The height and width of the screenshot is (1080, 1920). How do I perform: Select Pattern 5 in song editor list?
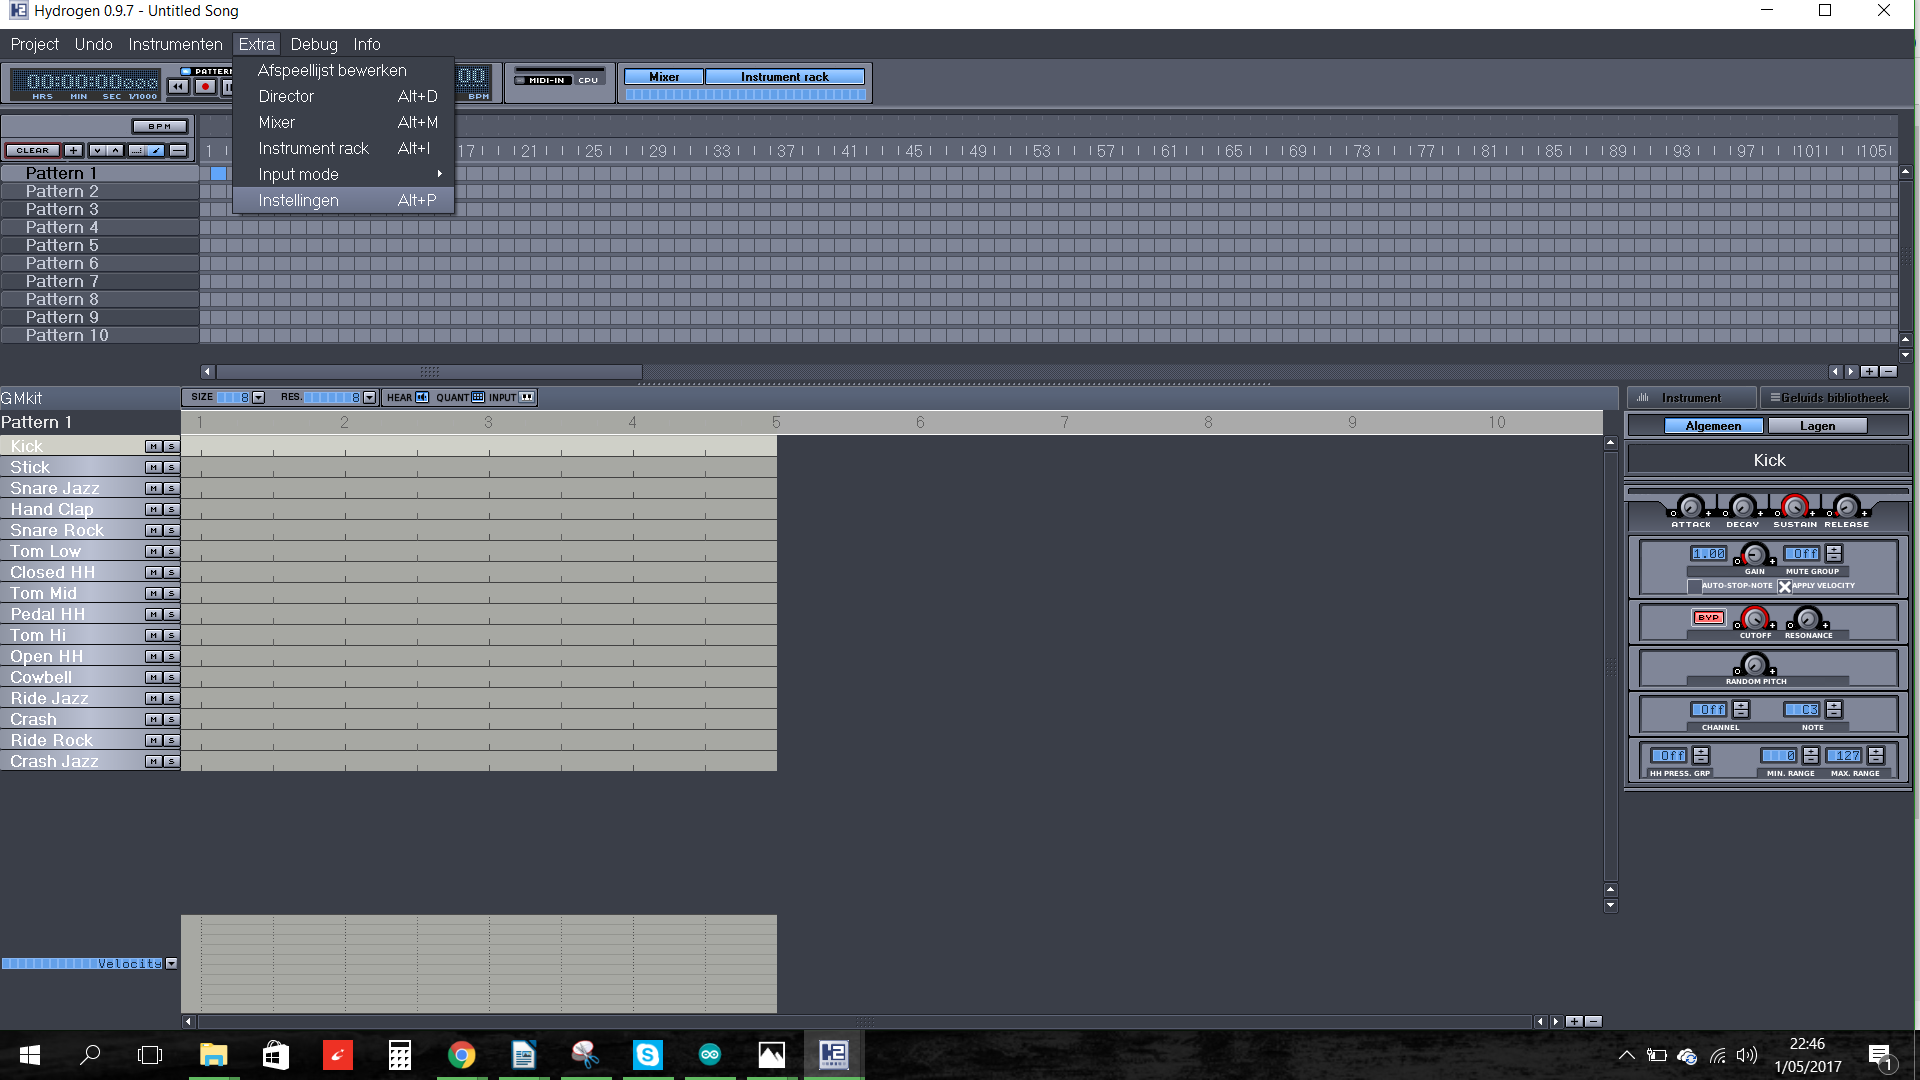[62, 245]
